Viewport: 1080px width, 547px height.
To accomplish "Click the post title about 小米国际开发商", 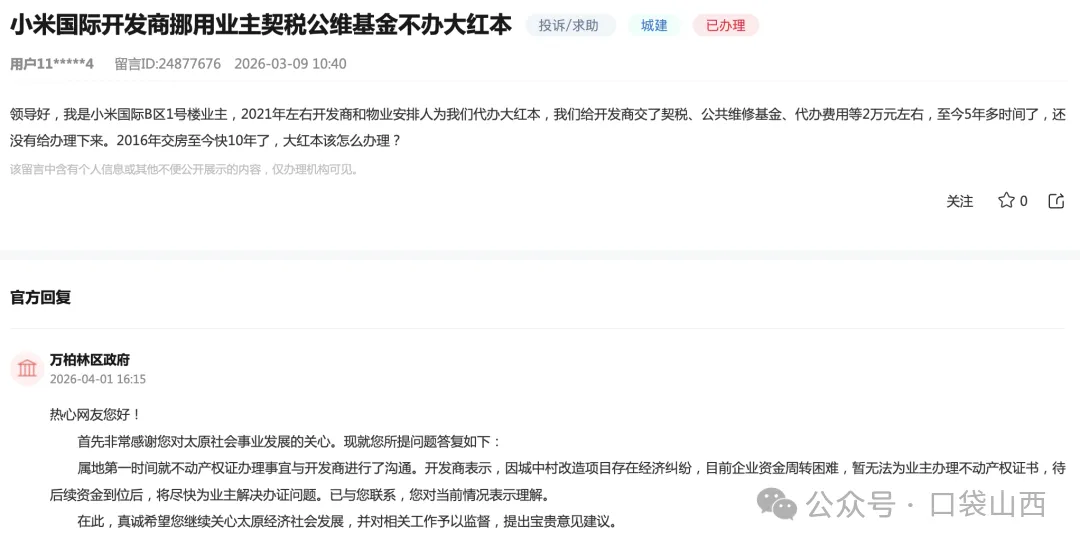I will tap(261, 25).
